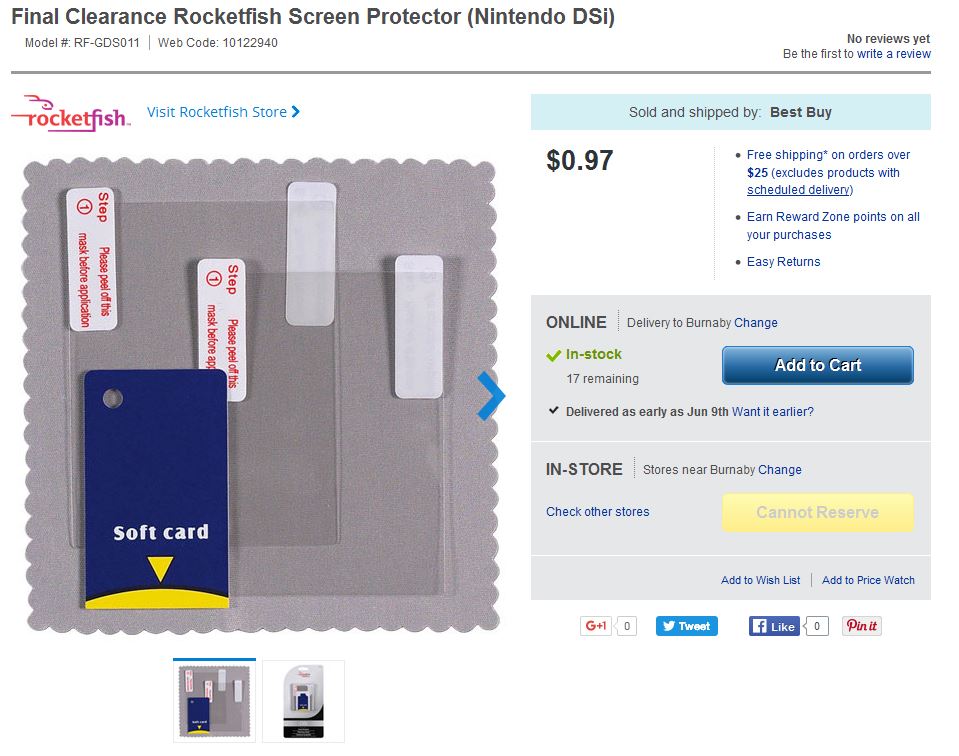Viewport: 959px width, 756px height.
Task: Share this product using the Tweet icon
Action: 686,625
